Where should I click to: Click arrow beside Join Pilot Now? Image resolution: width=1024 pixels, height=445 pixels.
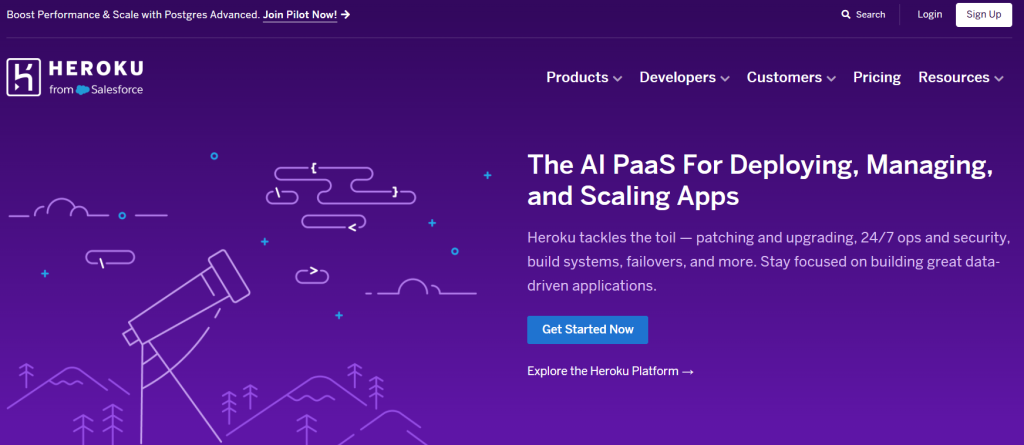(x=345, y=14)
